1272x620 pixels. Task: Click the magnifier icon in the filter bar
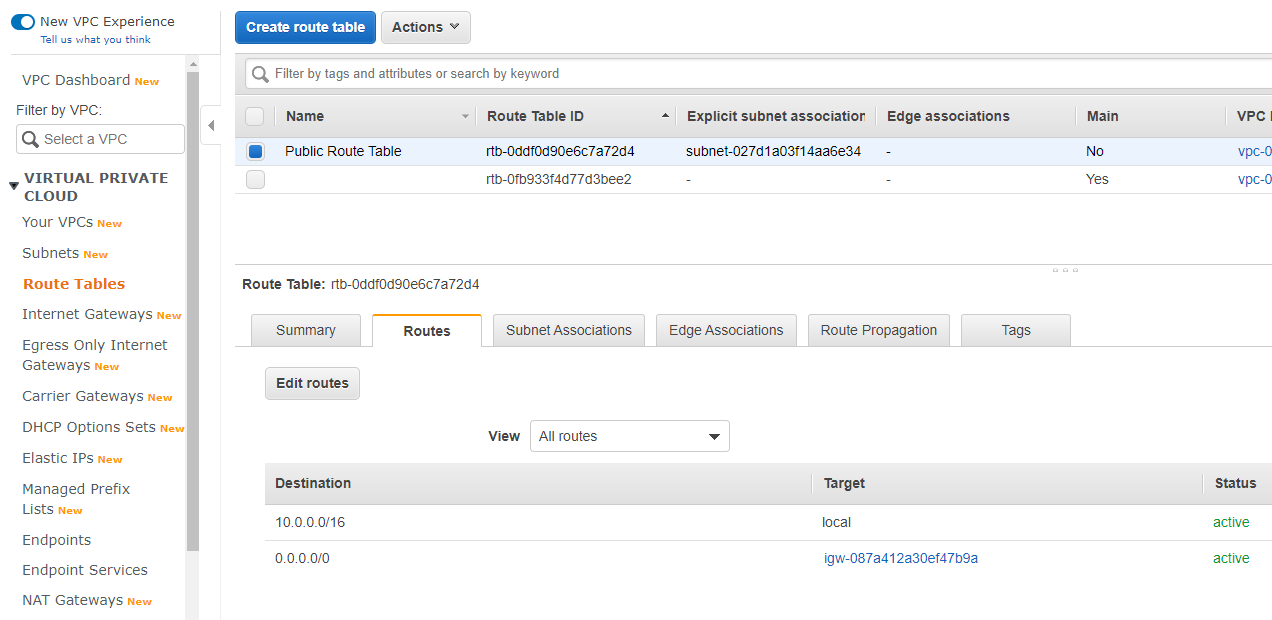(x=260, y=73)
